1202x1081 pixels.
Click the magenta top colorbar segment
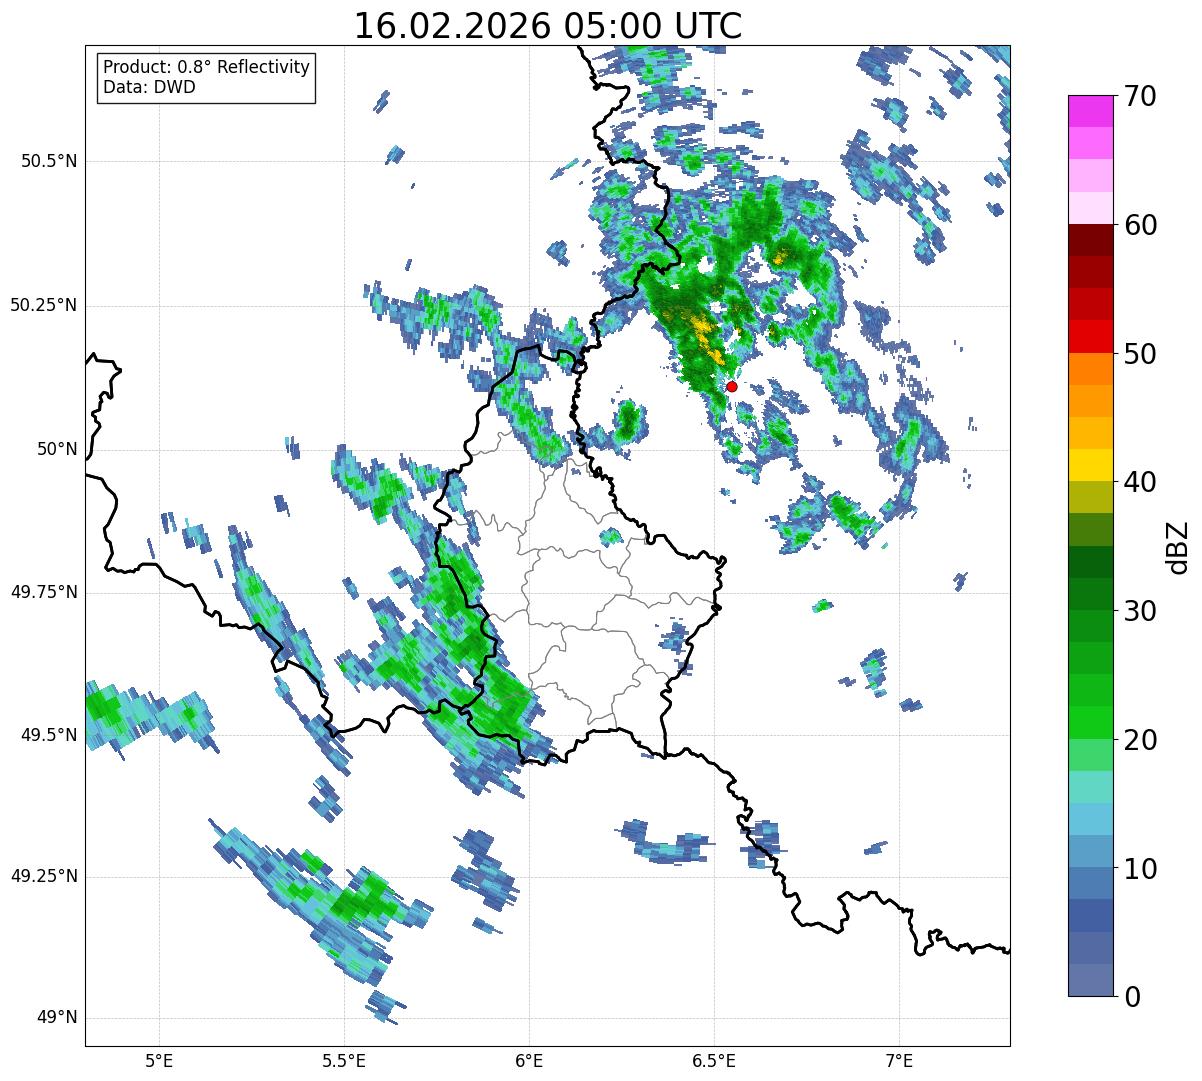pyautogui.click(x=1090, y=111)
